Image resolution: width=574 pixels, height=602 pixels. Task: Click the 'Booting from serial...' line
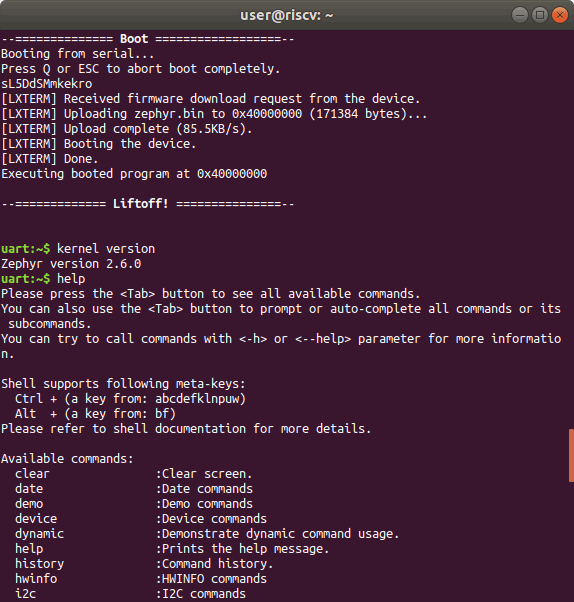pyautogui.click(x=78, y=54)
